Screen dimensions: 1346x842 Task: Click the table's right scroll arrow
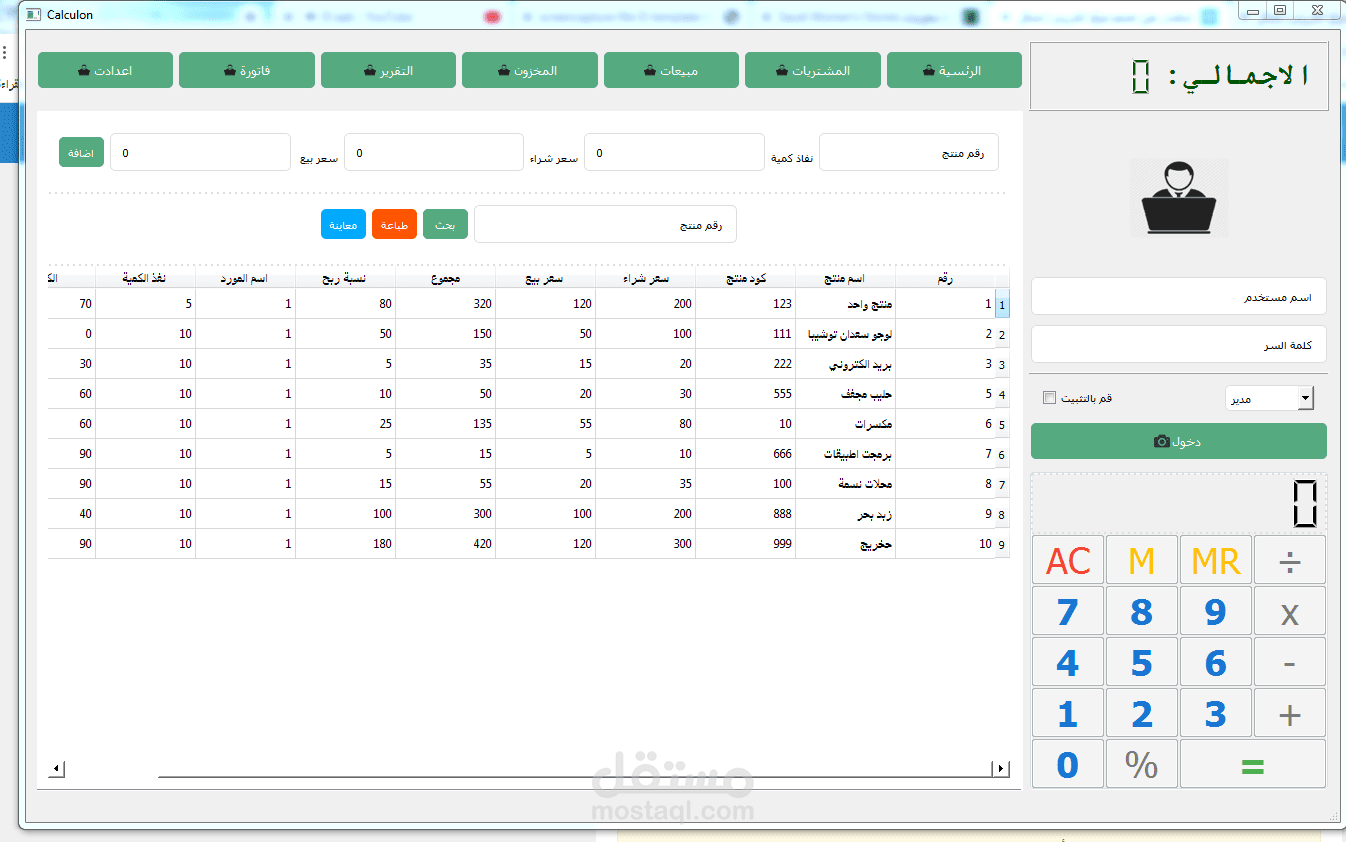[1000, 769]
